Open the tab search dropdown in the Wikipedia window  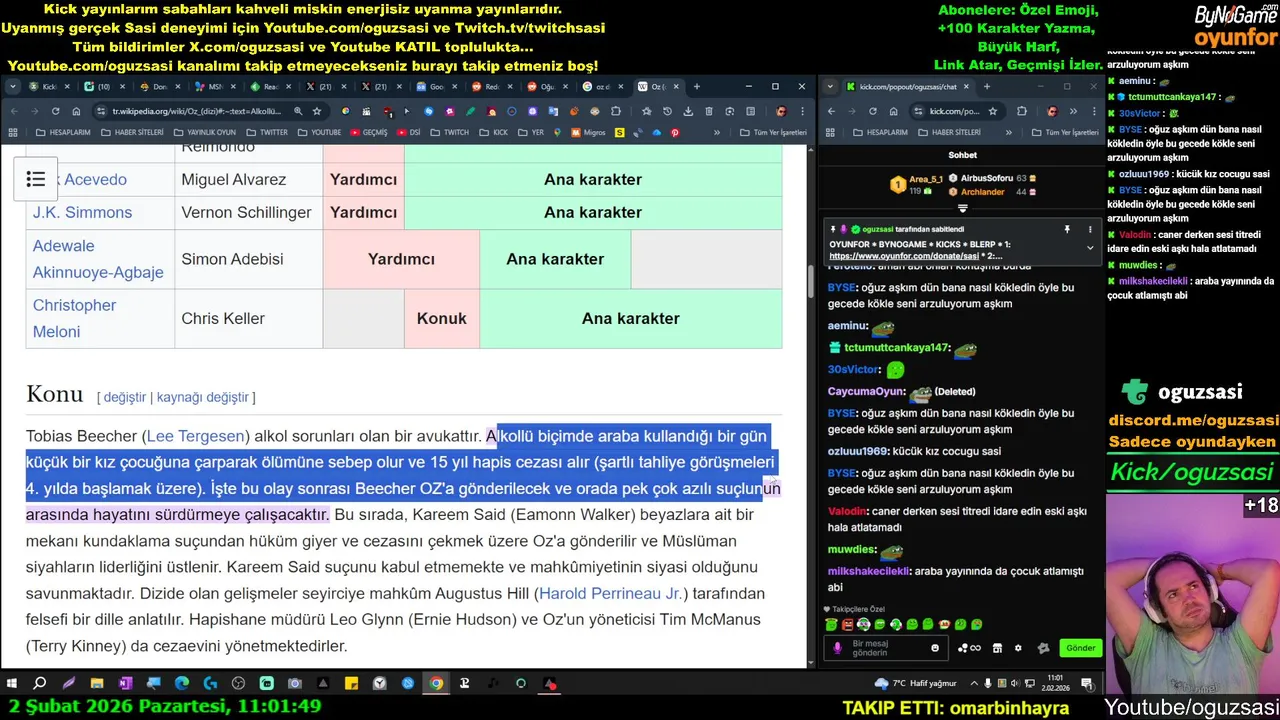(13, 87)
